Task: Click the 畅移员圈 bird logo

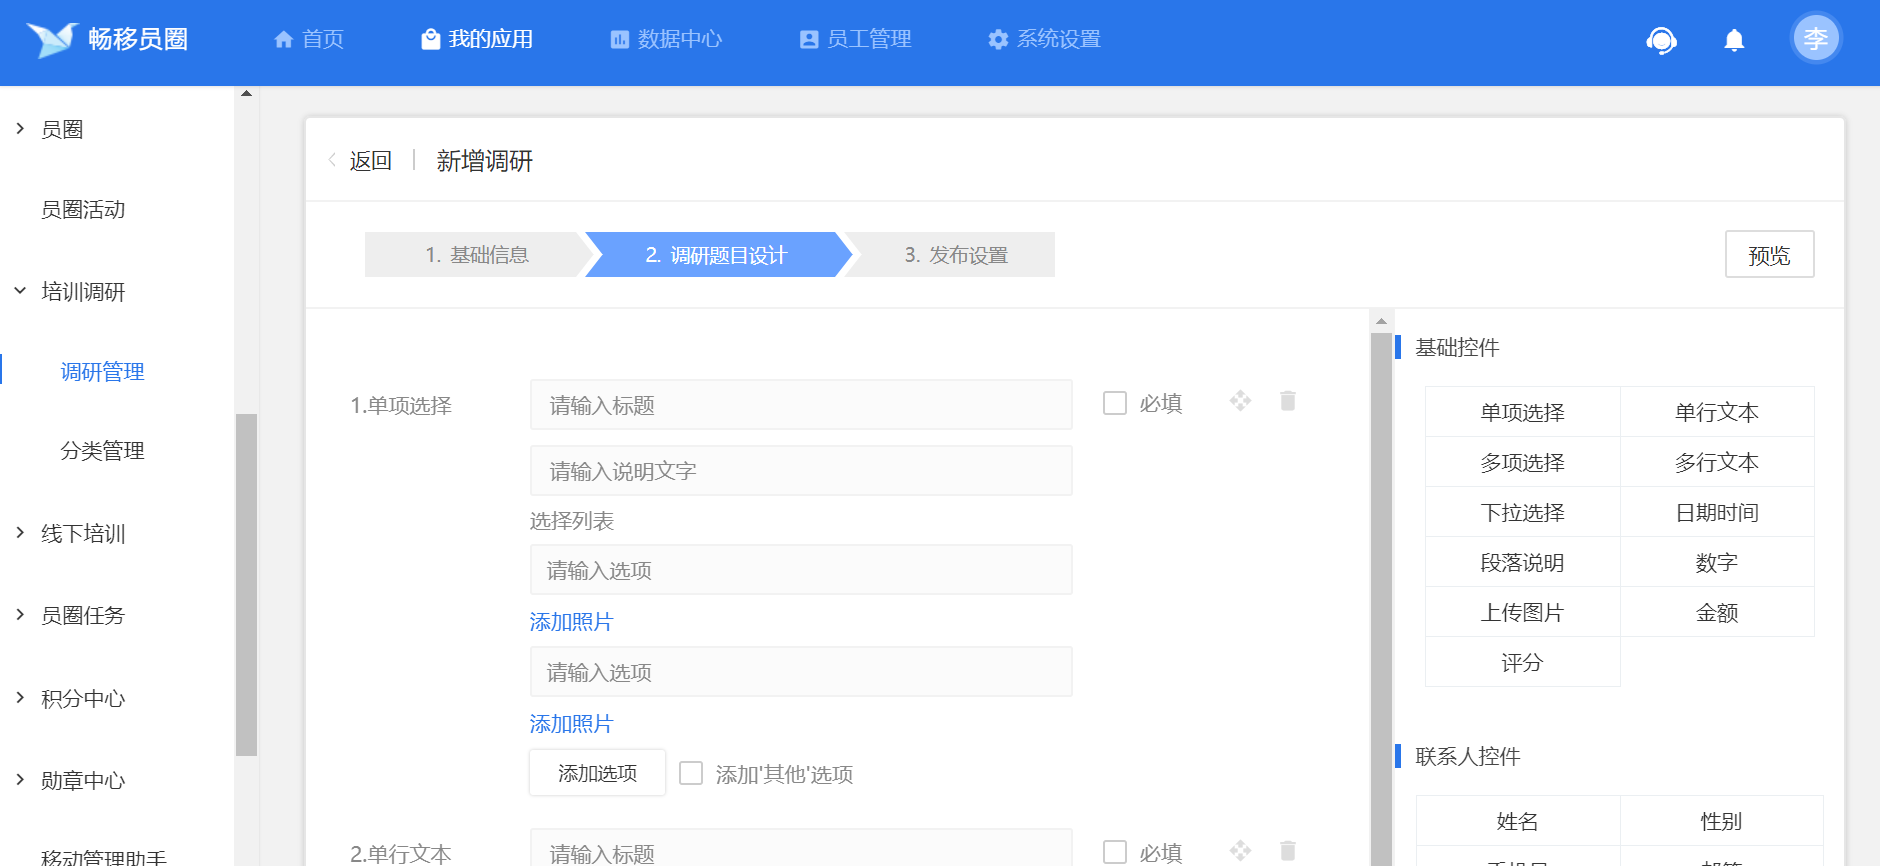Action: (52, 39)
